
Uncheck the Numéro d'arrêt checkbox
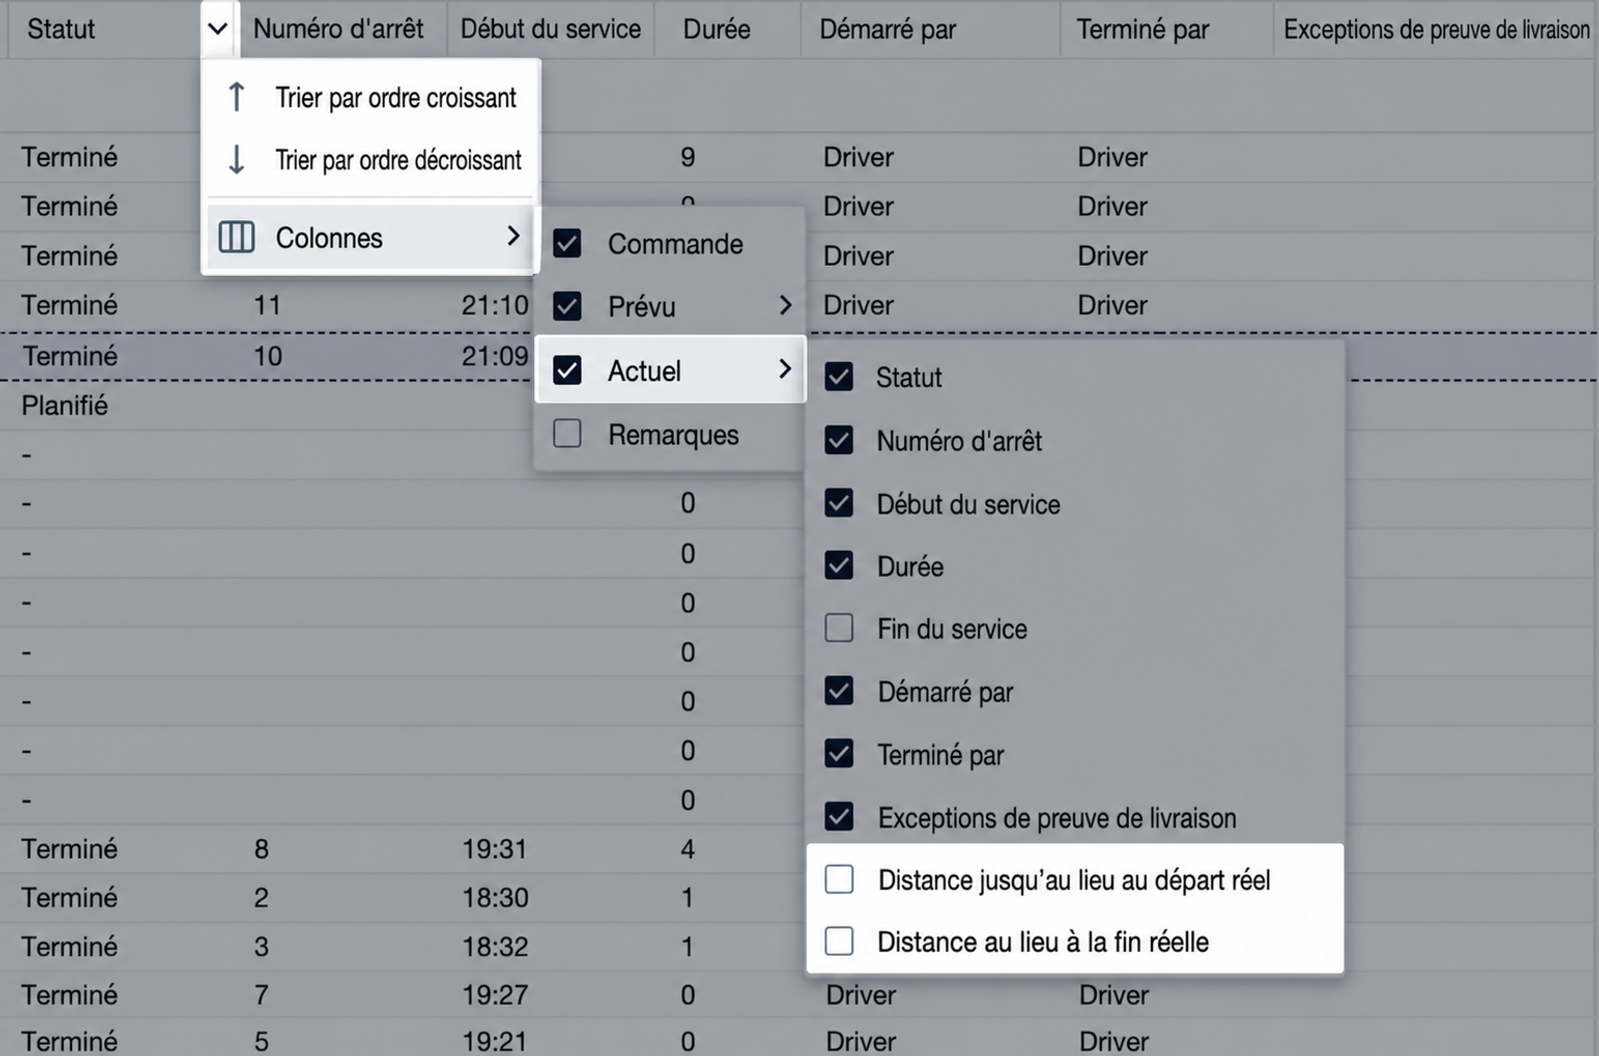[839, 440]
